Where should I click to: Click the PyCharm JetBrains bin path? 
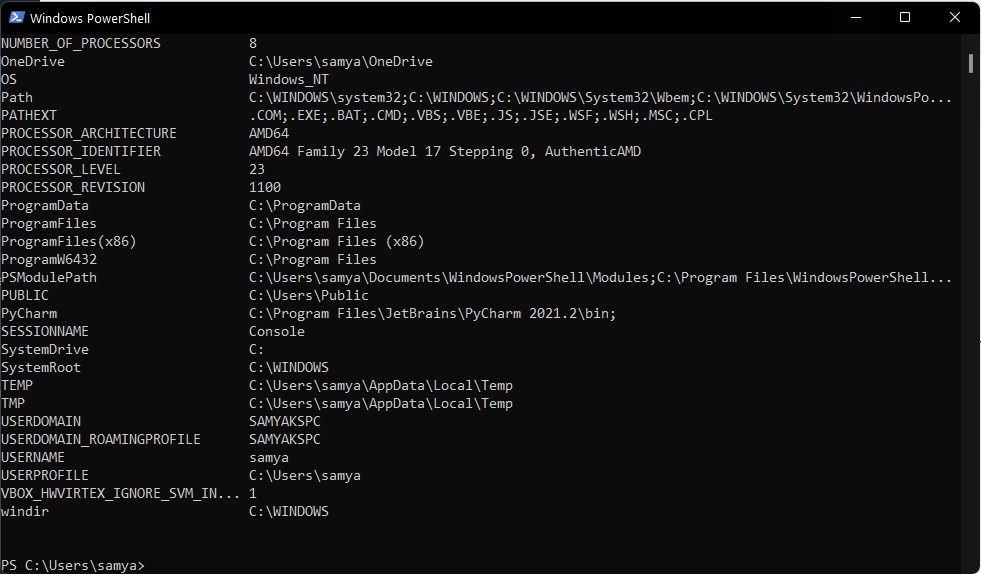[432, 313]
